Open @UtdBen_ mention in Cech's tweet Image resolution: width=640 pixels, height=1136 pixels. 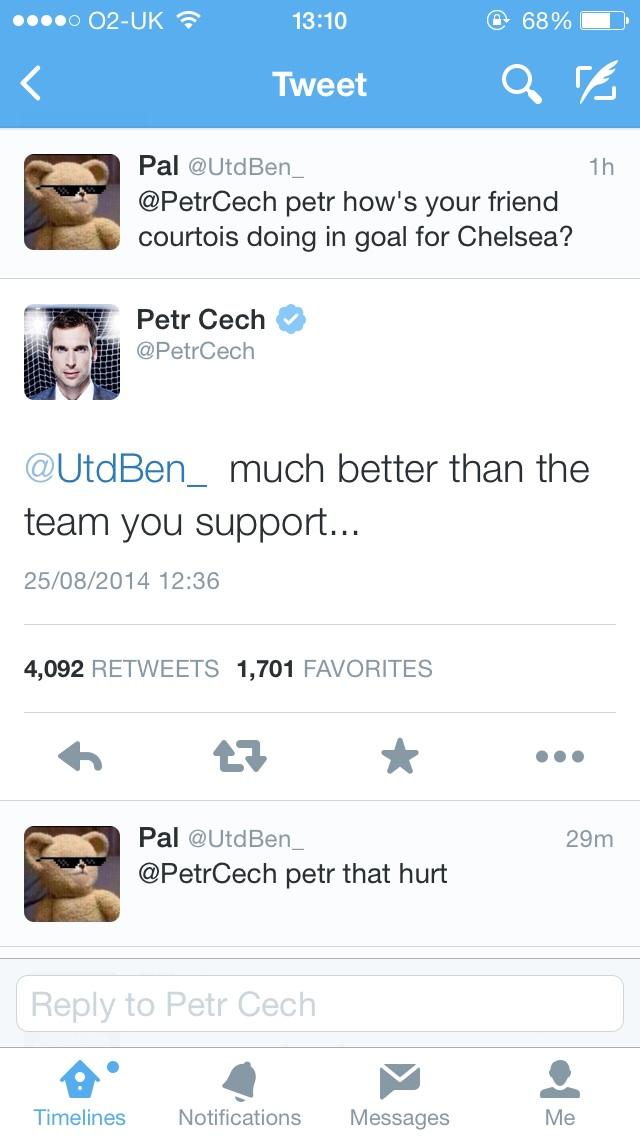(116, 469)
